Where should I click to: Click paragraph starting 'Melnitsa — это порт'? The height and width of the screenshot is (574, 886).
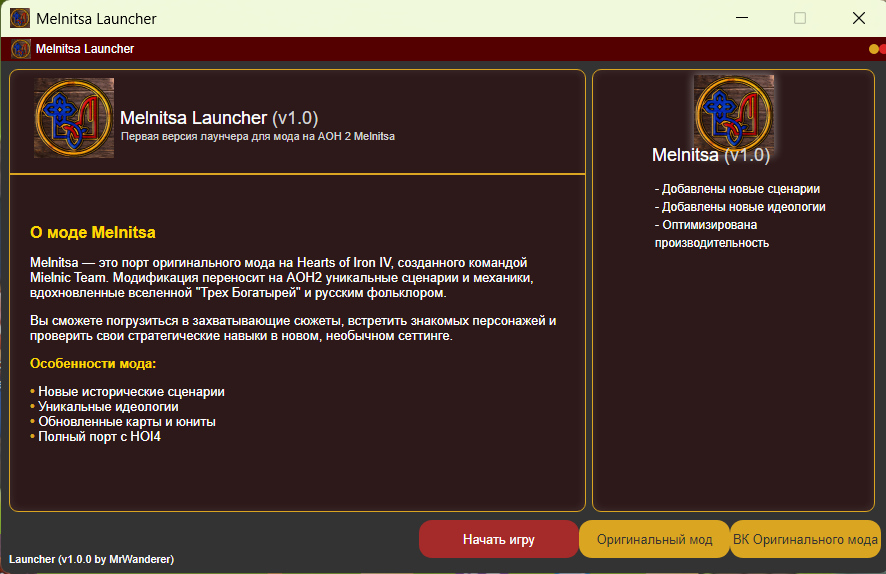click(281, 277)
